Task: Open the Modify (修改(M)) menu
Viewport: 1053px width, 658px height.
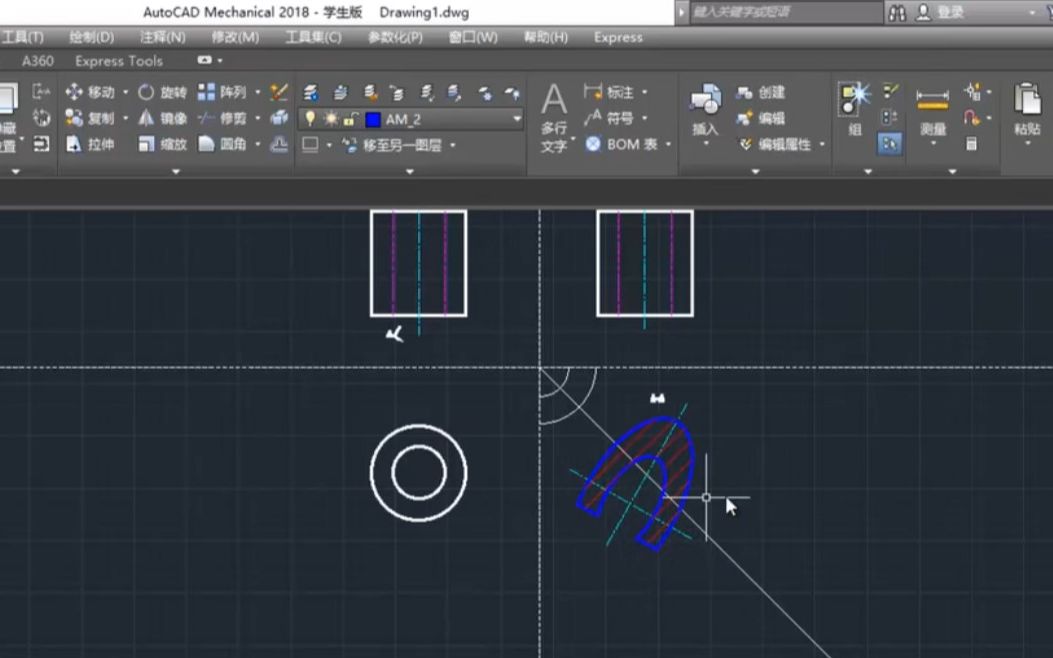Action: pyautogui.click(x=235, y=37)
